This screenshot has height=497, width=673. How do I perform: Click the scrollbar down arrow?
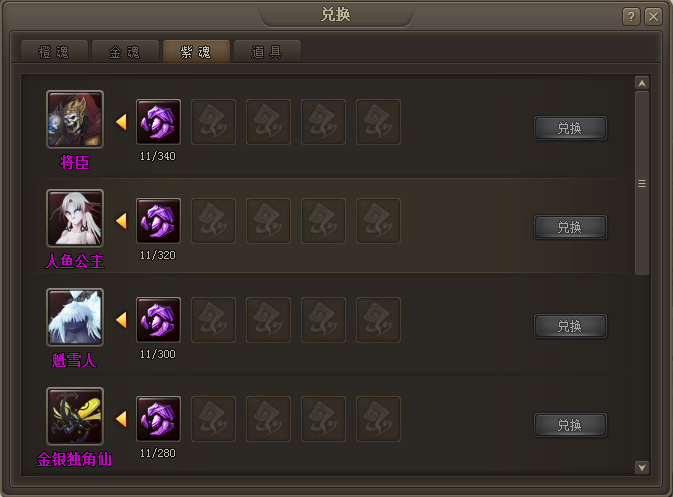(x=642, y=467)
